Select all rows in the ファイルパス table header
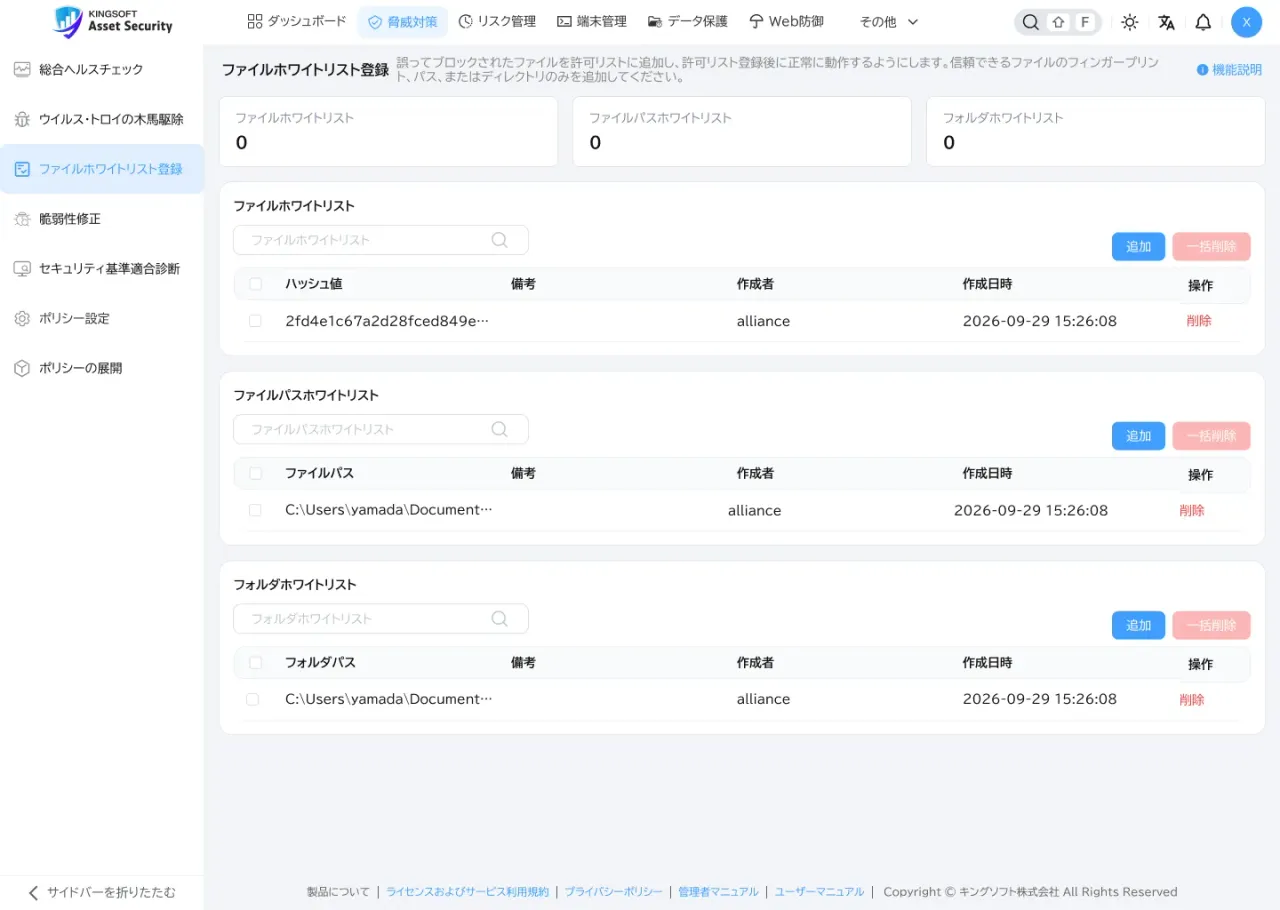Viewport: 1280px width, 910px height. 255,473
